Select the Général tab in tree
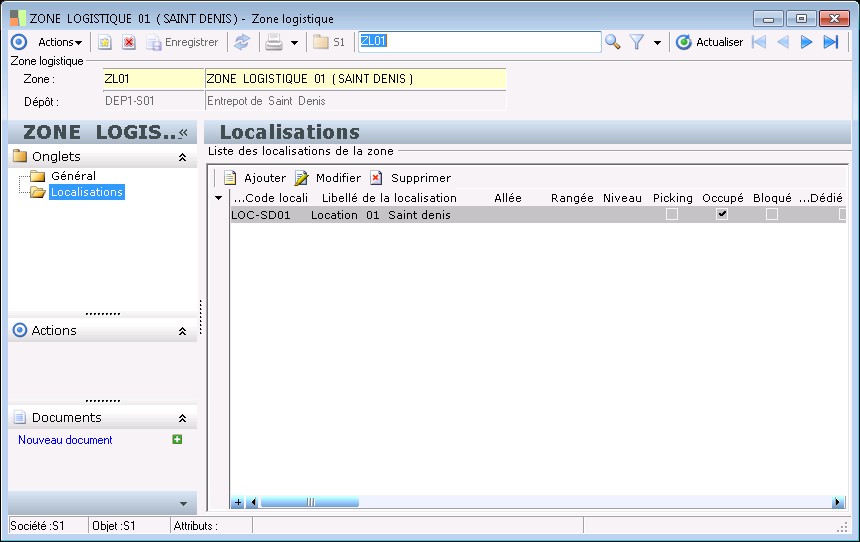 pyautogui.click(x=73, y=176)
